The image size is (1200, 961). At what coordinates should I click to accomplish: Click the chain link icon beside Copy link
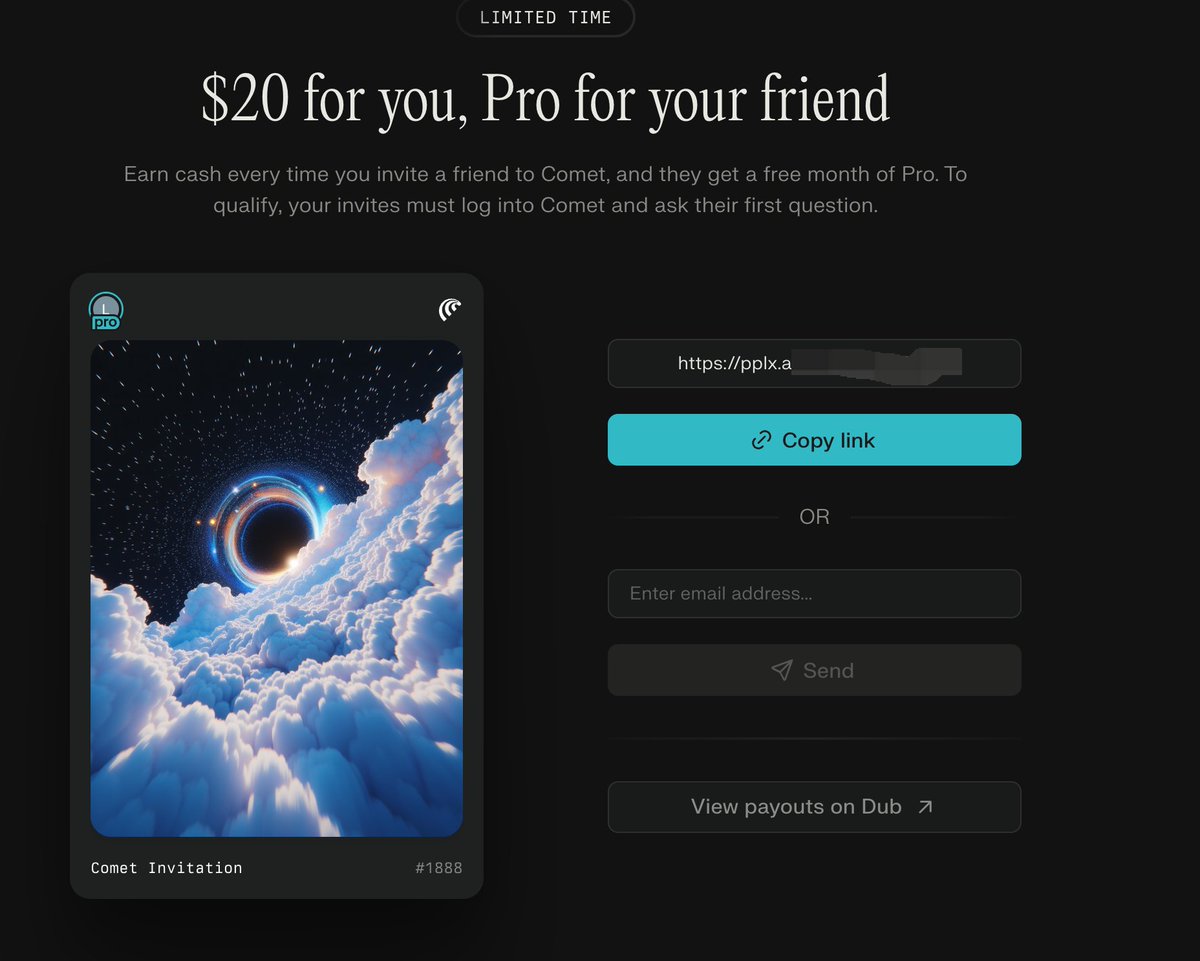coord(761,440)
